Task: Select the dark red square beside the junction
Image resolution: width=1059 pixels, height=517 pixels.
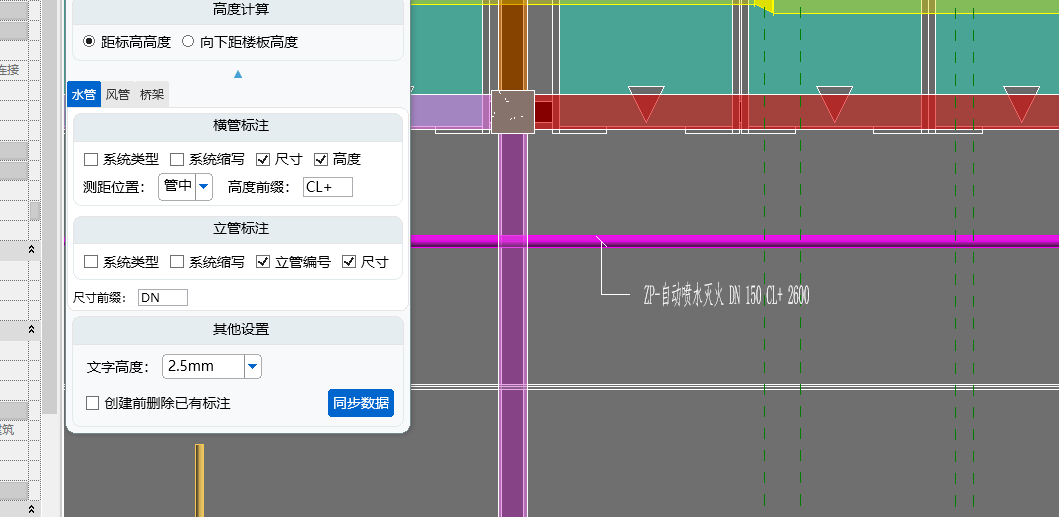Action: (x=544, y=111)
